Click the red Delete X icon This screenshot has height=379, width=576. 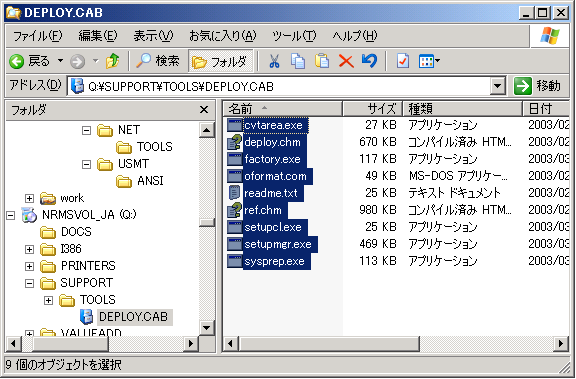click(346, 61)
